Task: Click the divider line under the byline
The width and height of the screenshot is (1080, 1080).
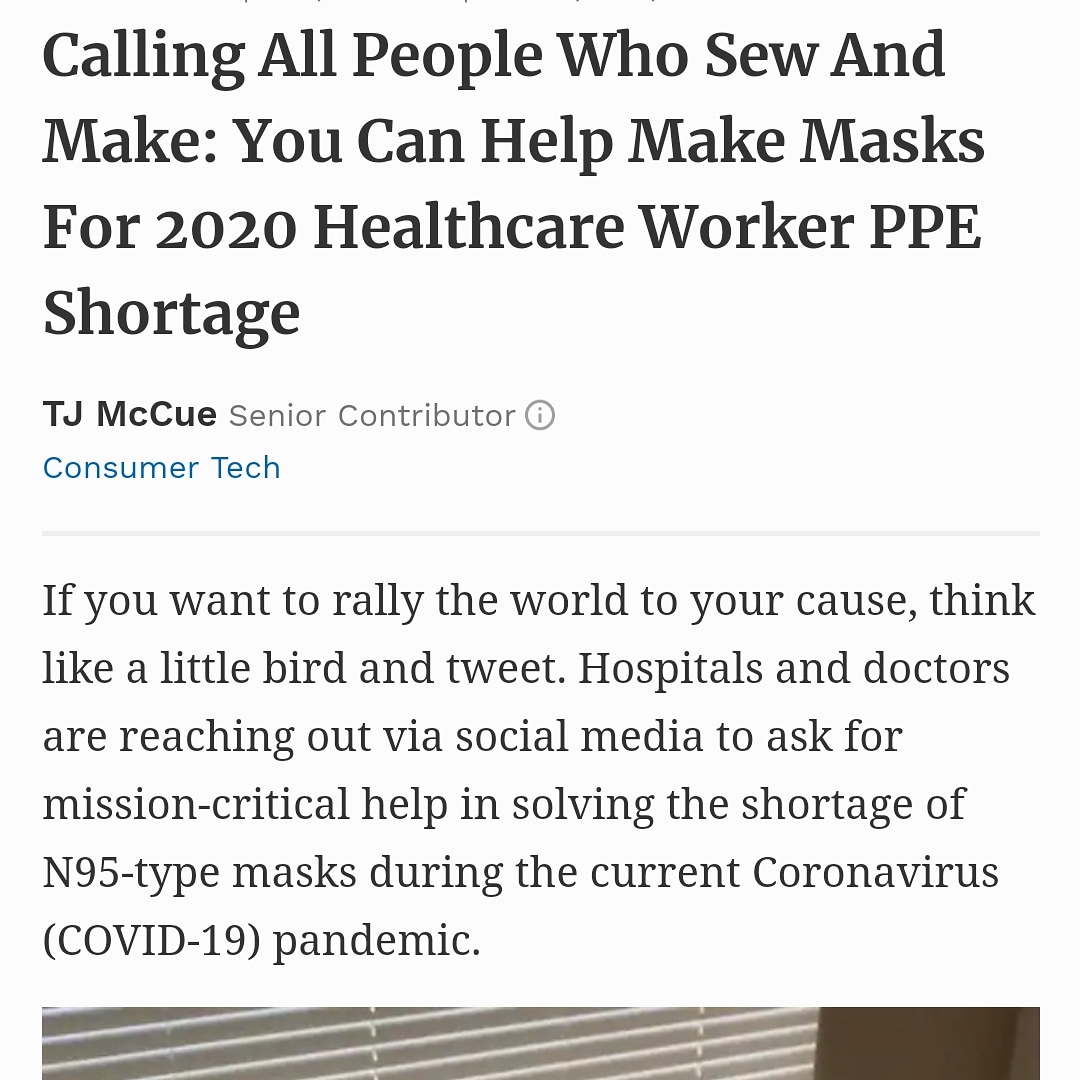Action: (541, 533)
